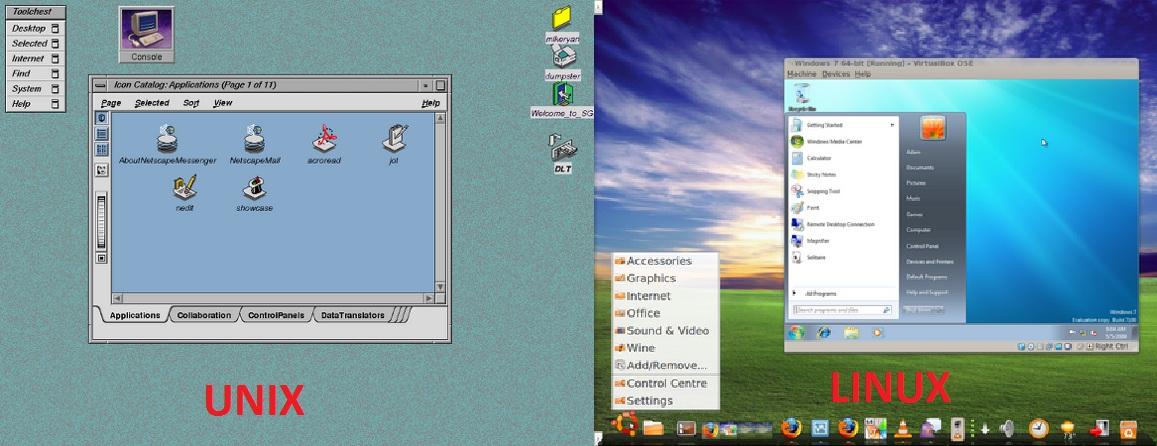Select the nedit icon
The image size is (1157, 446).
(x=184, y=187)
